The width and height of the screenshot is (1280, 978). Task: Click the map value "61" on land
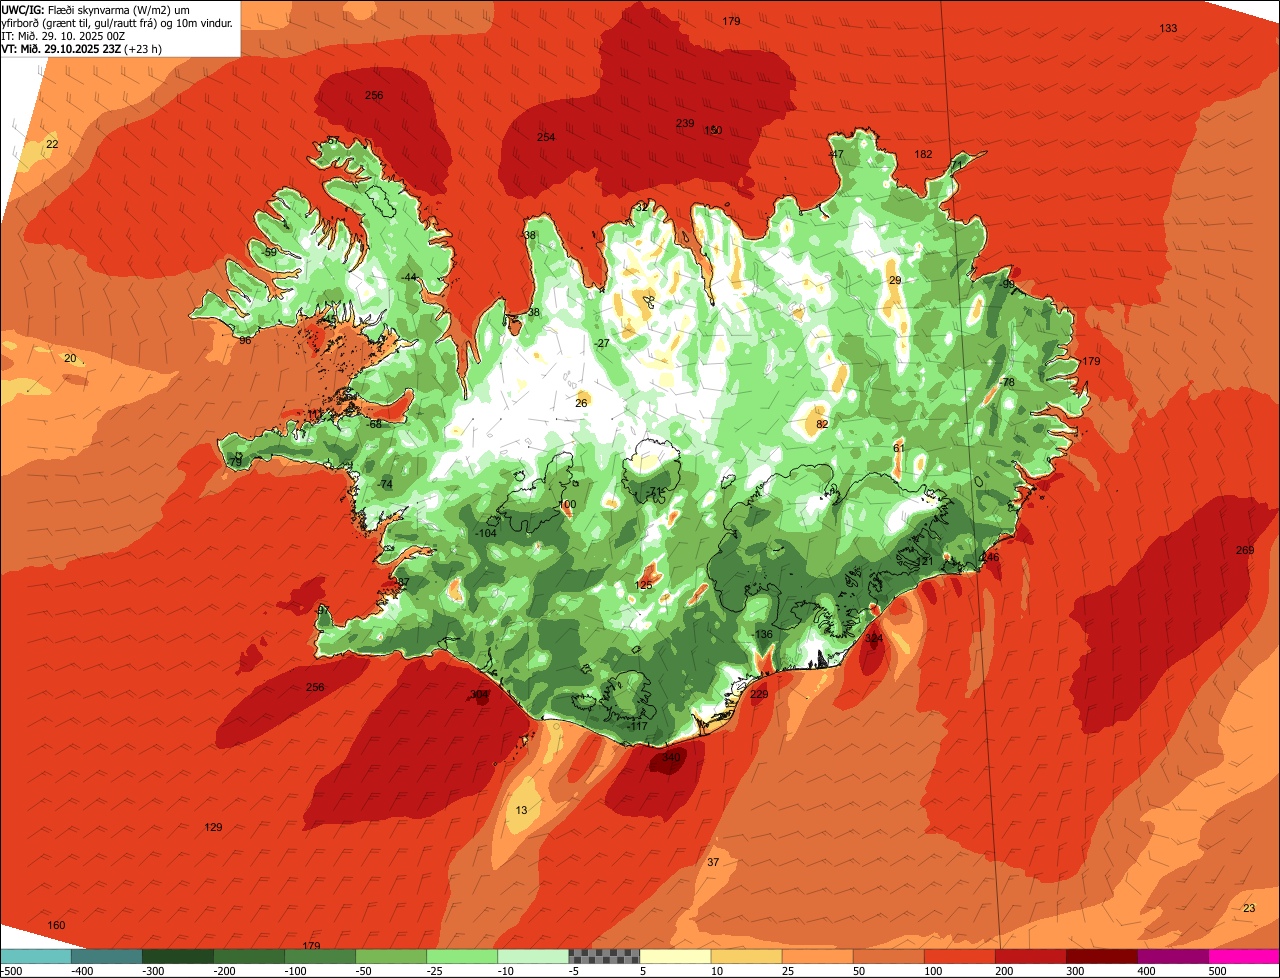pos(898,448)
